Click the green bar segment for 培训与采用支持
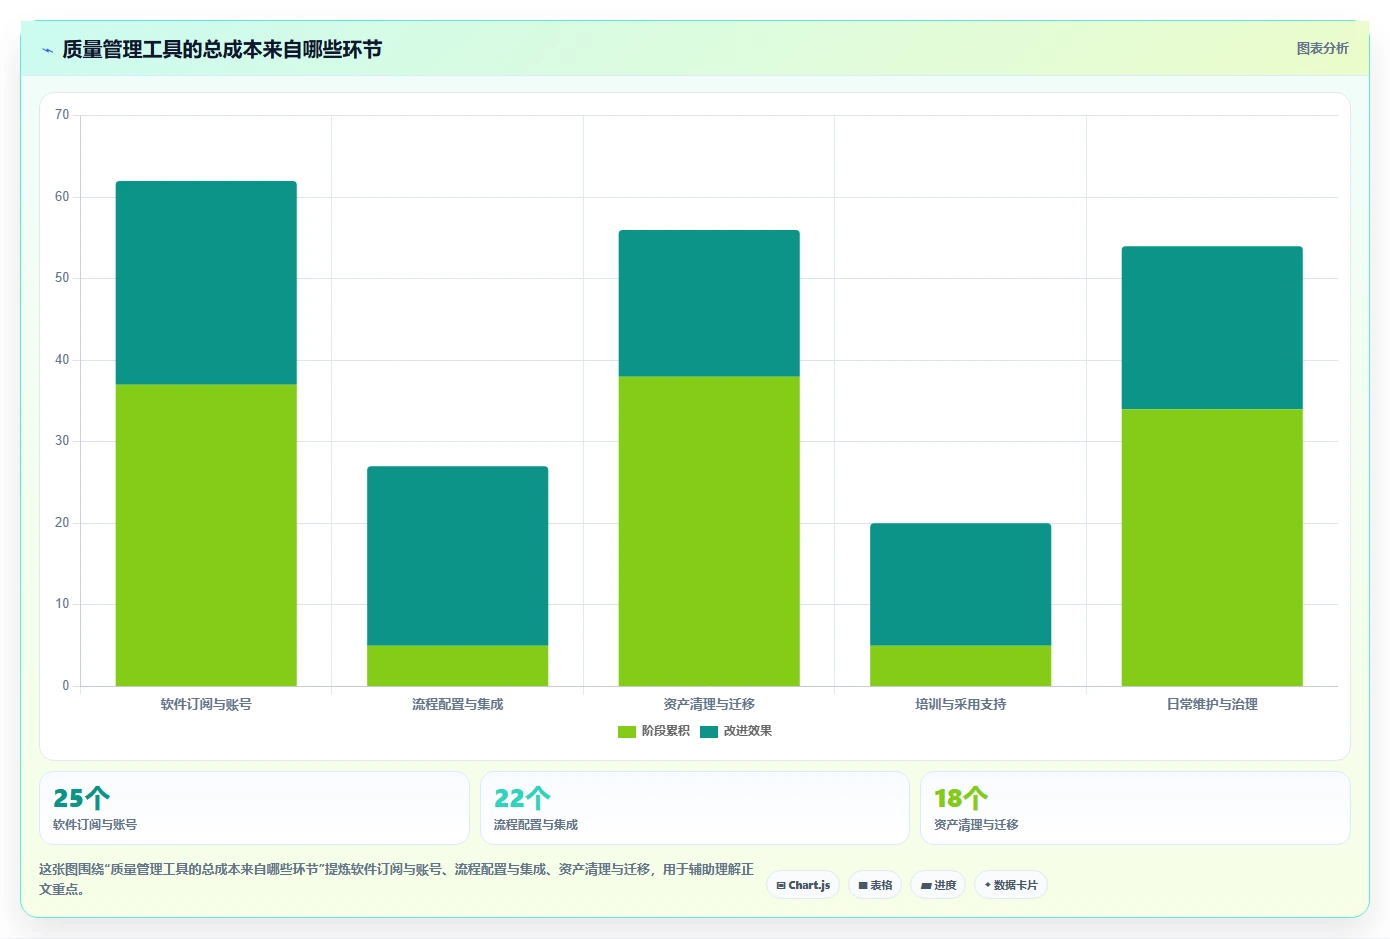Image resolution: width=1390 pixels, height=939 pixels. (x=961, y=665)
